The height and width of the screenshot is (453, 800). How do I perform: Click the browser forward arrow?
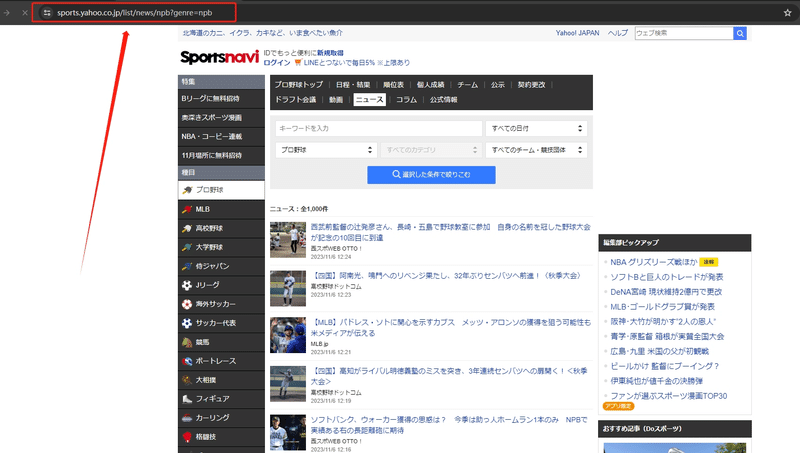click(7, 13)
